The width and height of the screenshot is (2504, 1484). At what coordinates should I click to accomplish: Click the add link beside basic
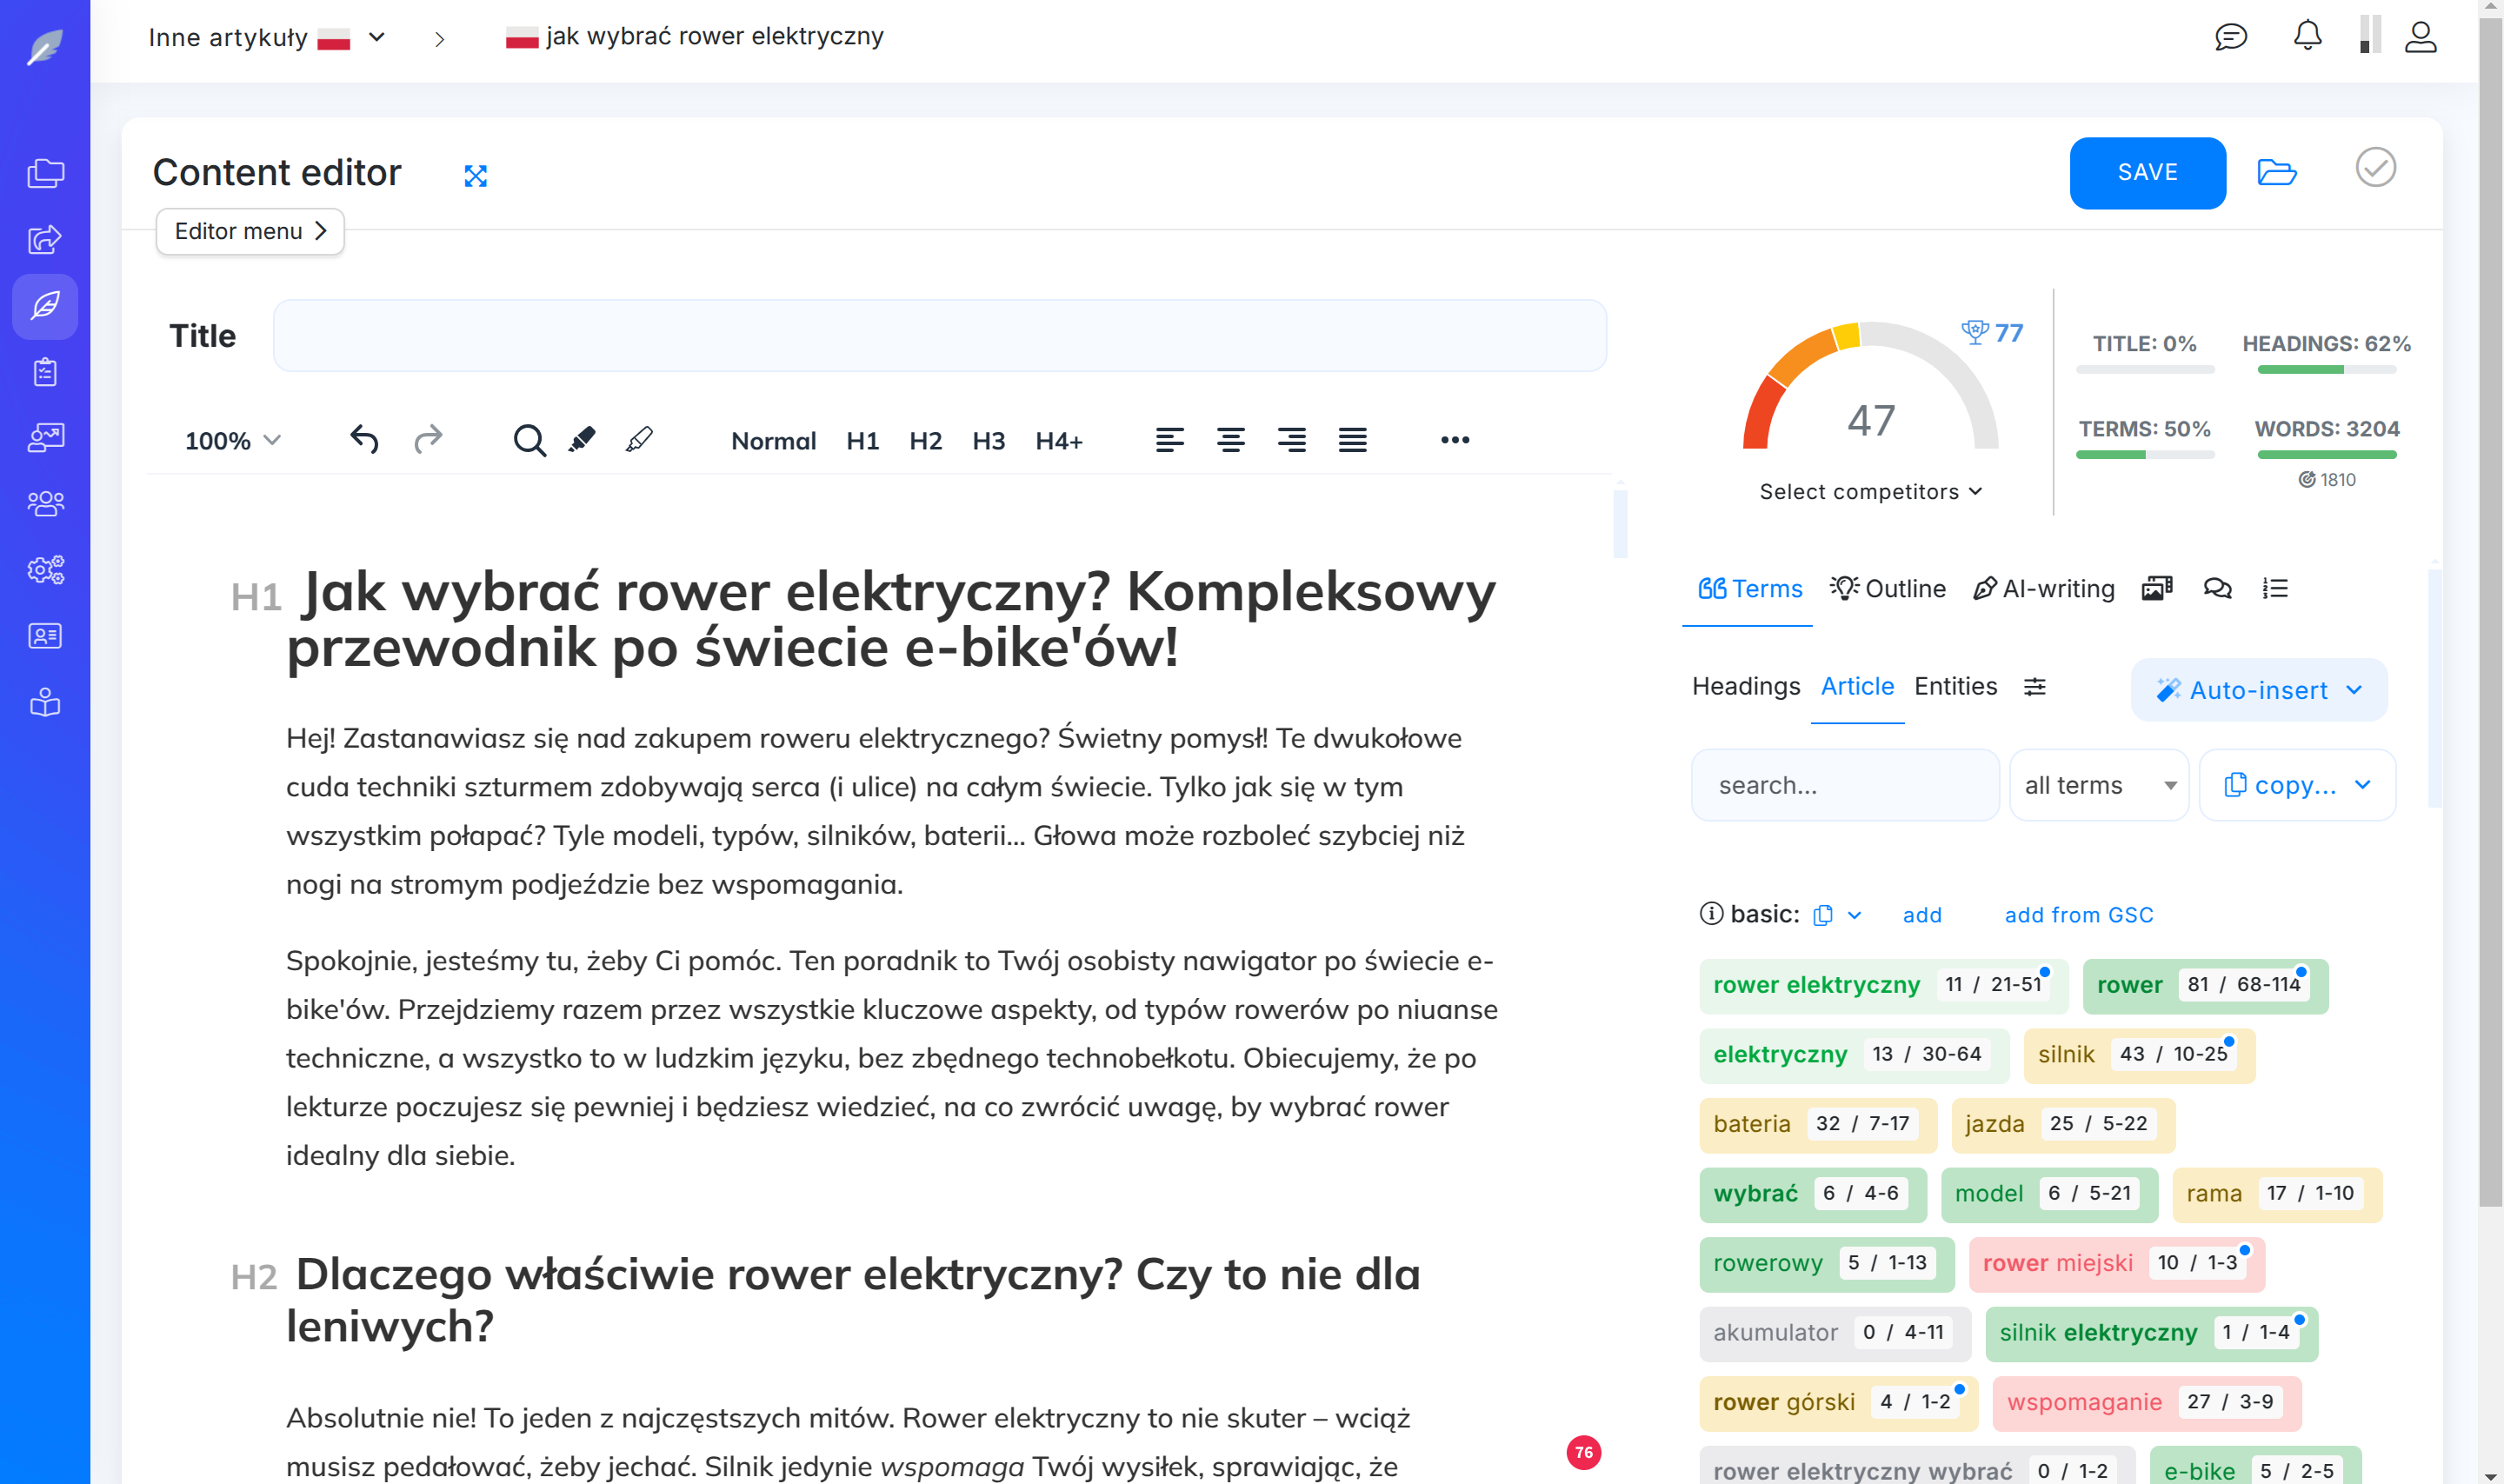(x=1921, y=915)
